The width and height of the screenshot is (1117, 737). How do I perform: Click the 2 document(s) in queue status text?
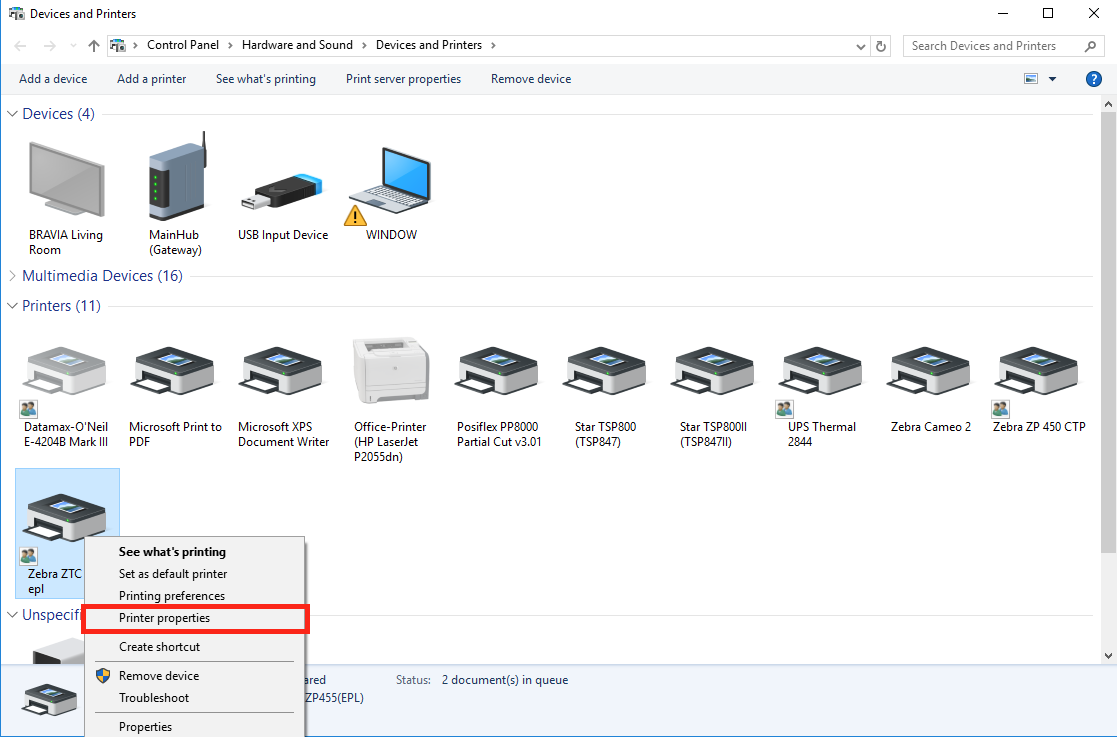pyautogui.click(x=504, y=680)
